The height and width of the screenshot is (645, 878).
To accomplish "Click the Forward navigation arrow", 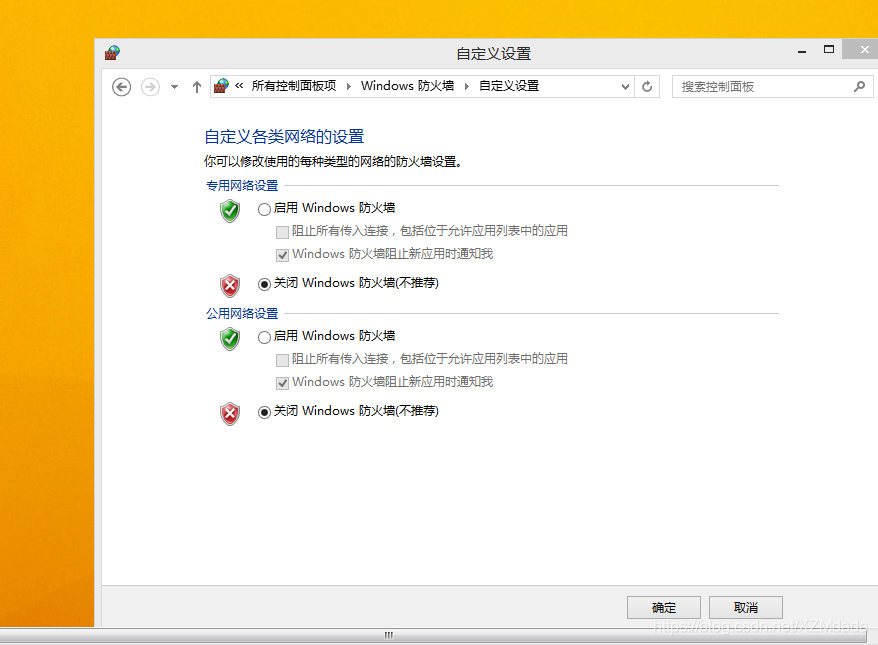I will pos(150,87).
